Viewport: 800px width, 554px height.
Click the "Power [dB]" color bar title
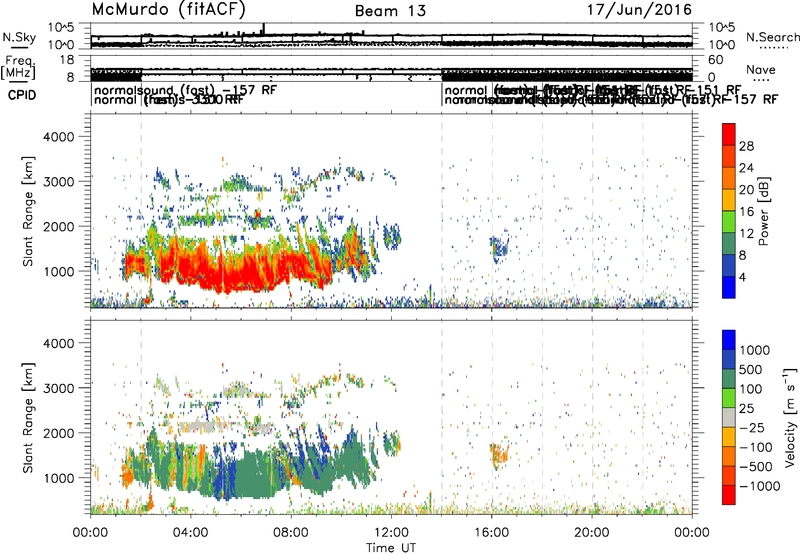pos(763,211)
